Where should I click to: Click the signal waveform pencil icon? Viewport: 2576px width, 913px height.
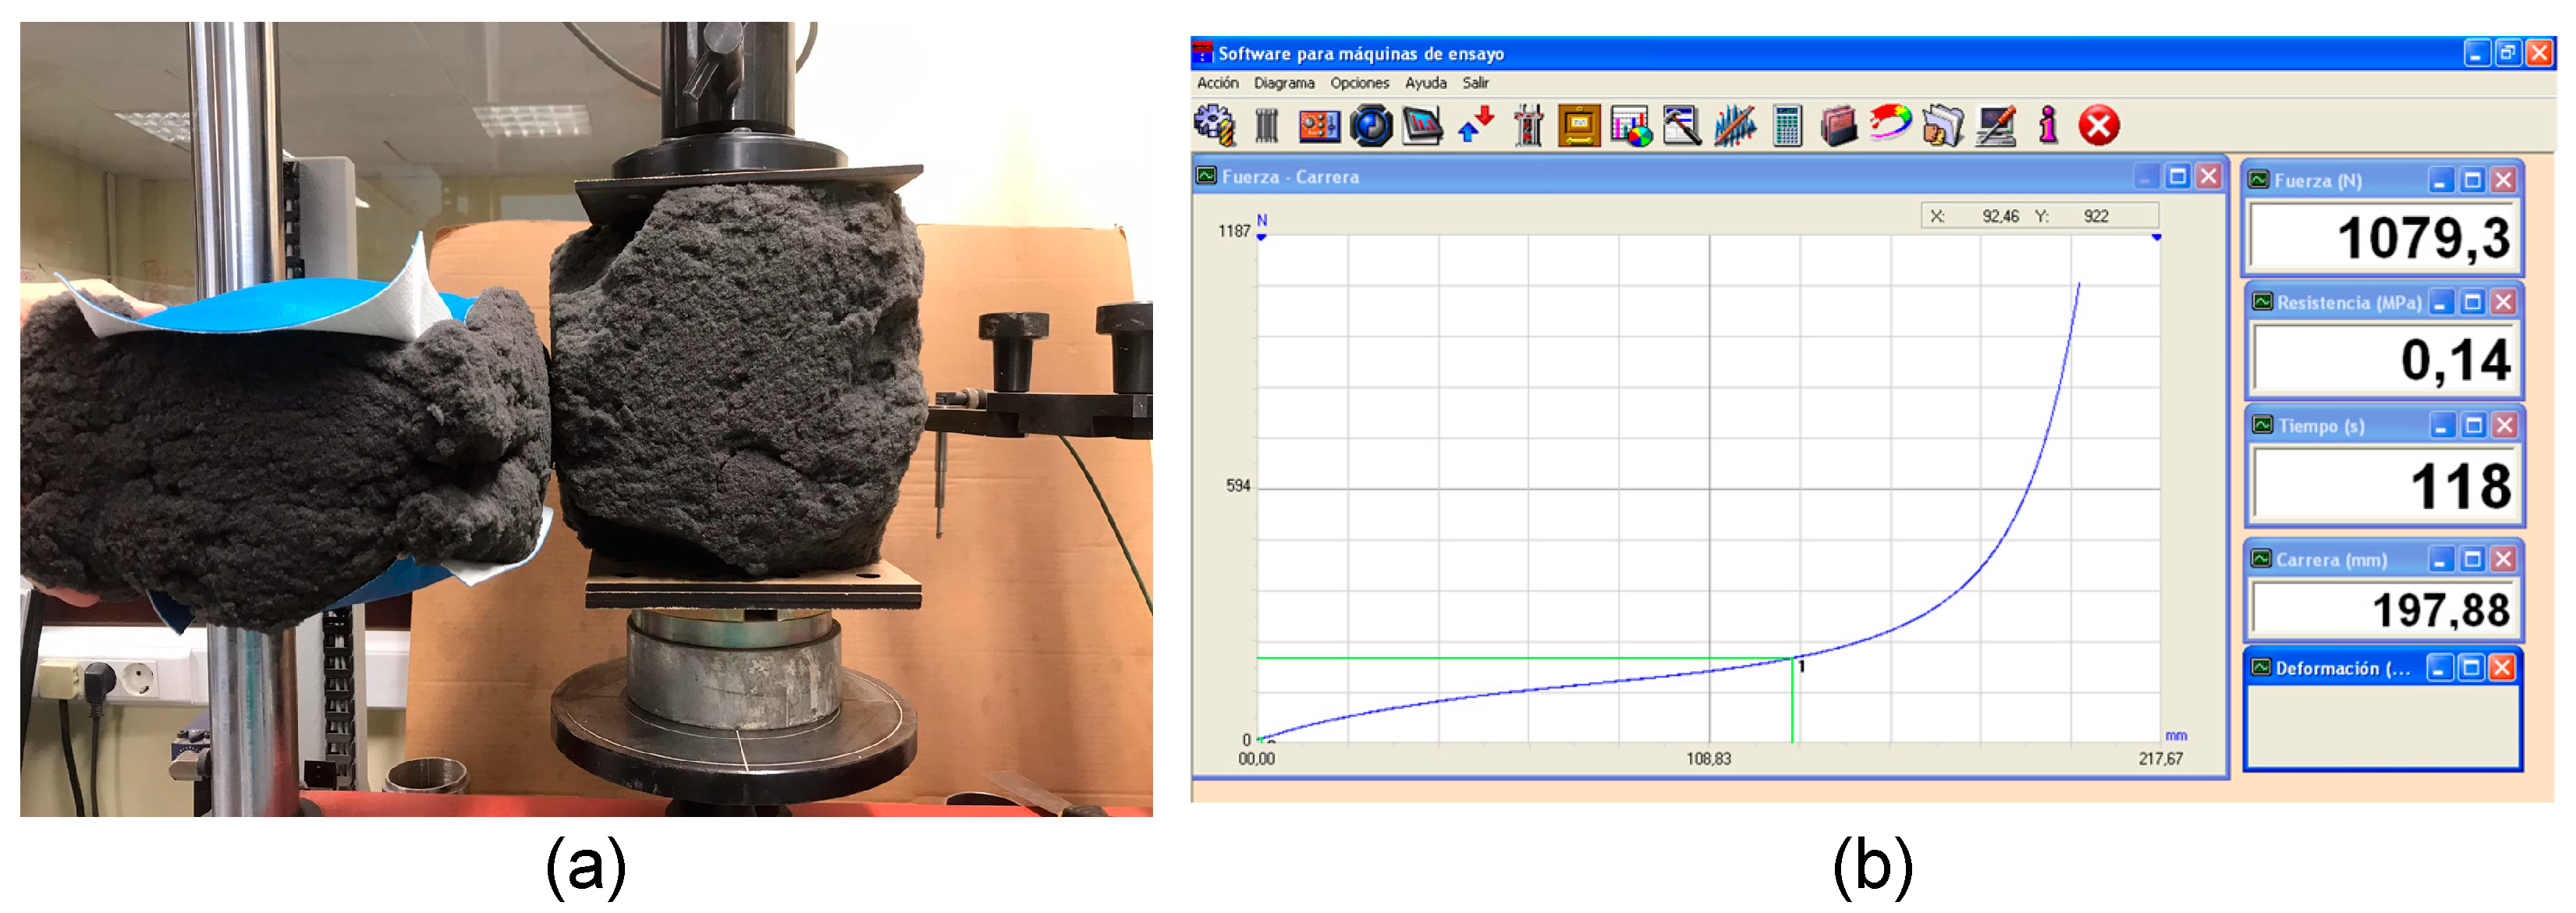click(1734, 126)
